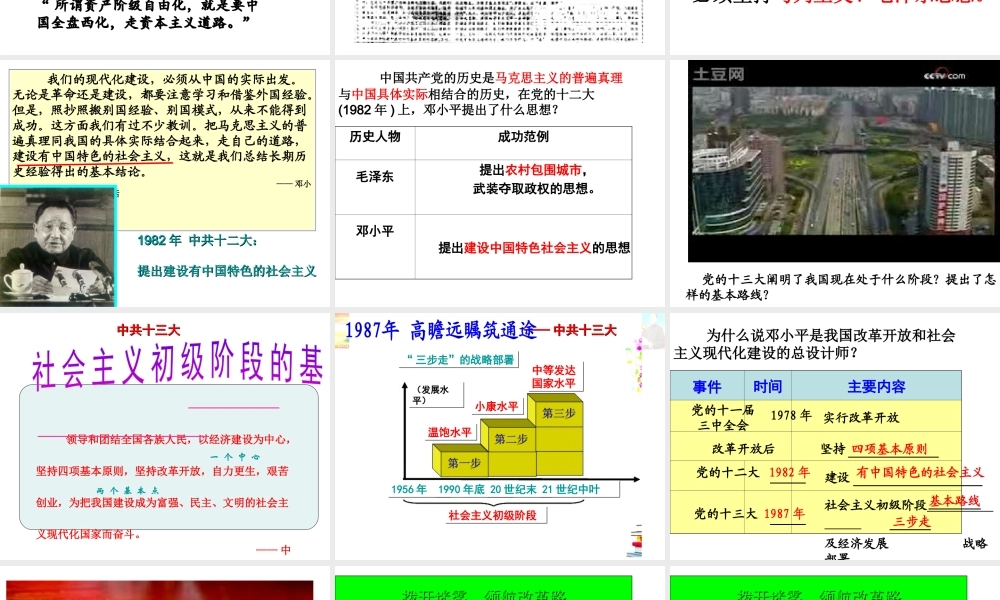This screenshot has height=600, width=1000.
Task: Click the 提出农村包围城市 cell text
Action: tap(533, 170)
